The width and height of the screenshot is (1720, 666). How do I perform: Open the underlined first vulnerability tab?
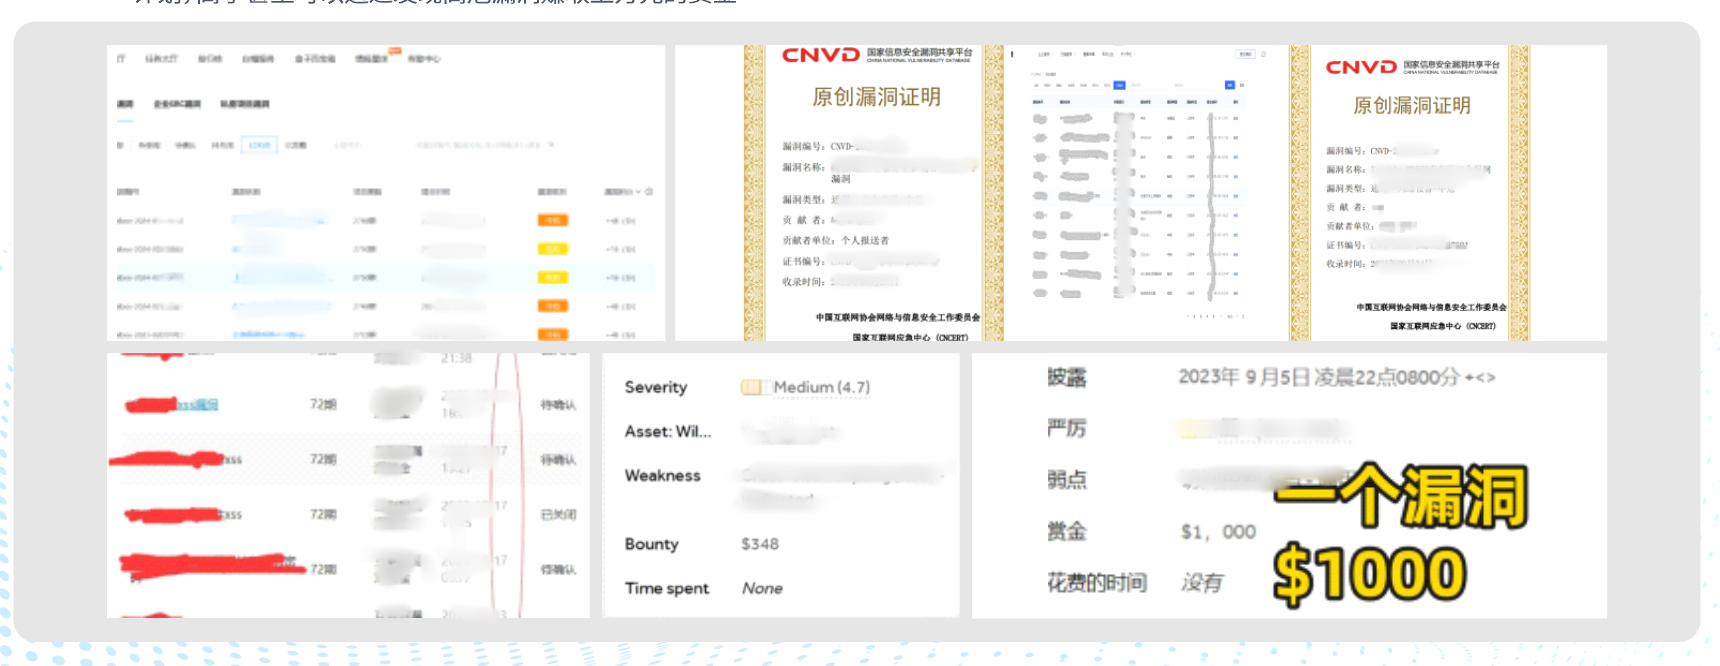point(125,104)
